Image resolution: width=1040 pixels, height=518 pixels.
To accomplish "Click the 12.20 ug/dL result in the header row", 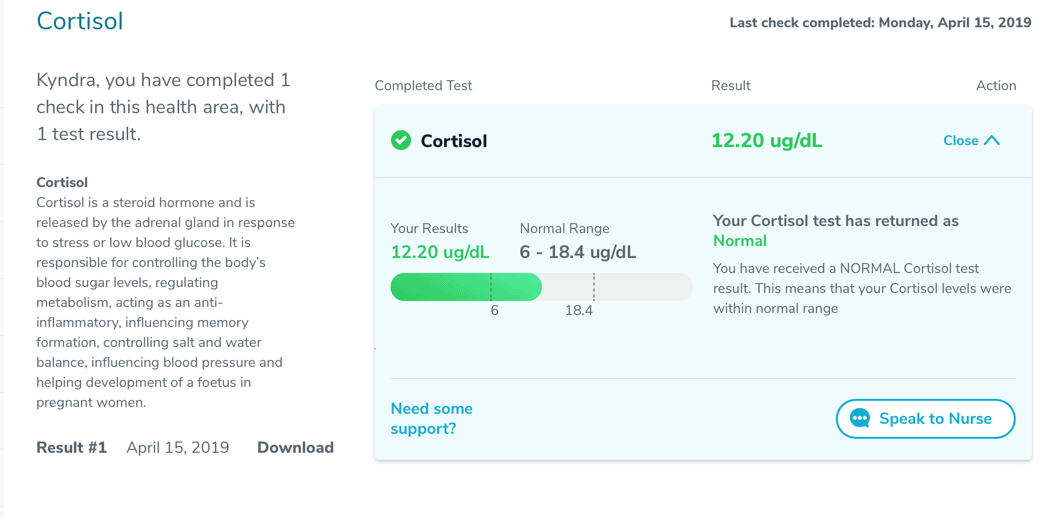I will [x=767, y=141].
